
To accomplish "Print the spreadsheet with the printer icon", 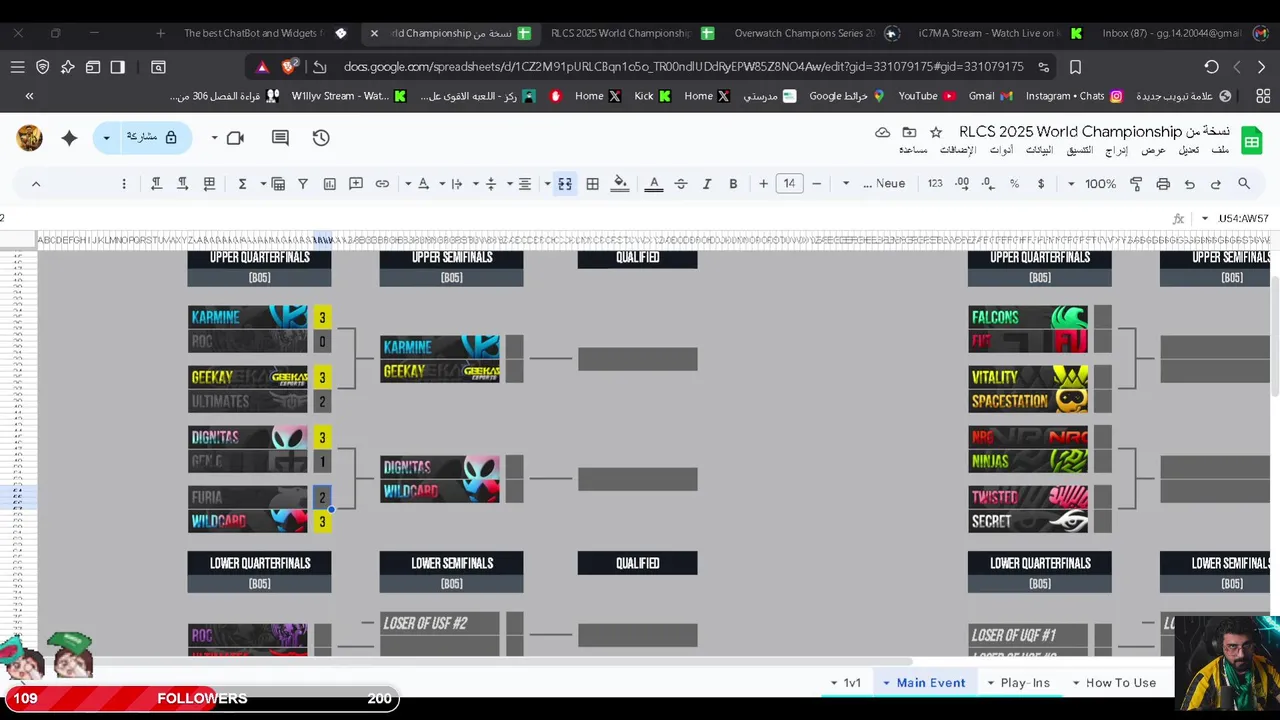I will 1163,184.
